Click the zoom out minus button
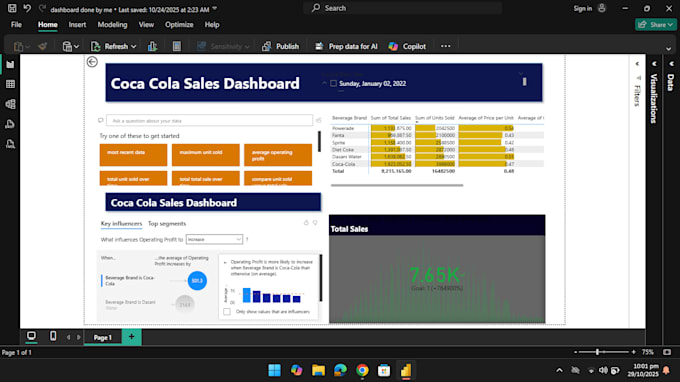This screenshot has width=680, height=382. [x=575, y=352]
